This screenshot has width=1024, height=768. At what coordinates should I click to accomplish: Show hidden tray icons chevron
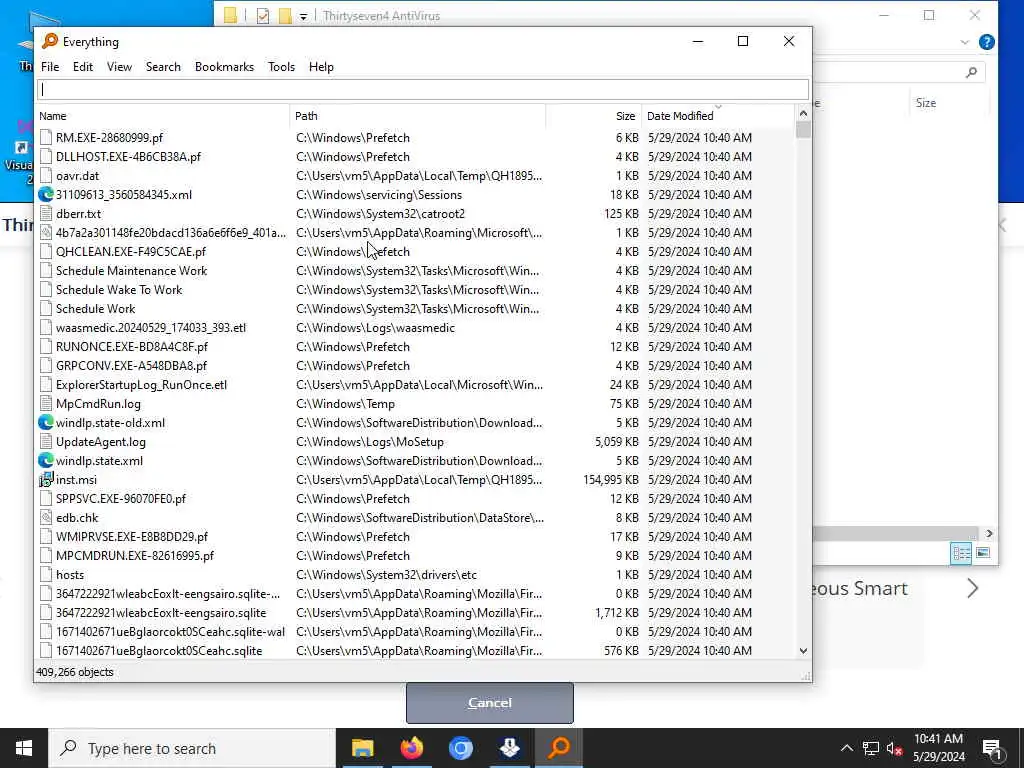(846, 748)
